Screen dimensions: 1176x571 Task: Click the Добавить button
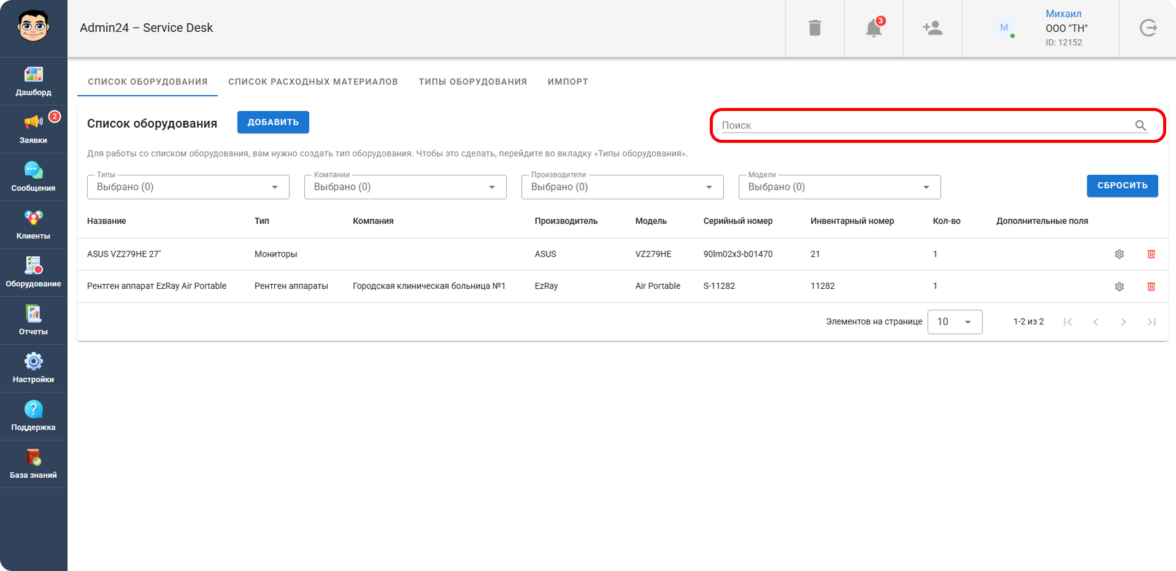tap(273, 122)
